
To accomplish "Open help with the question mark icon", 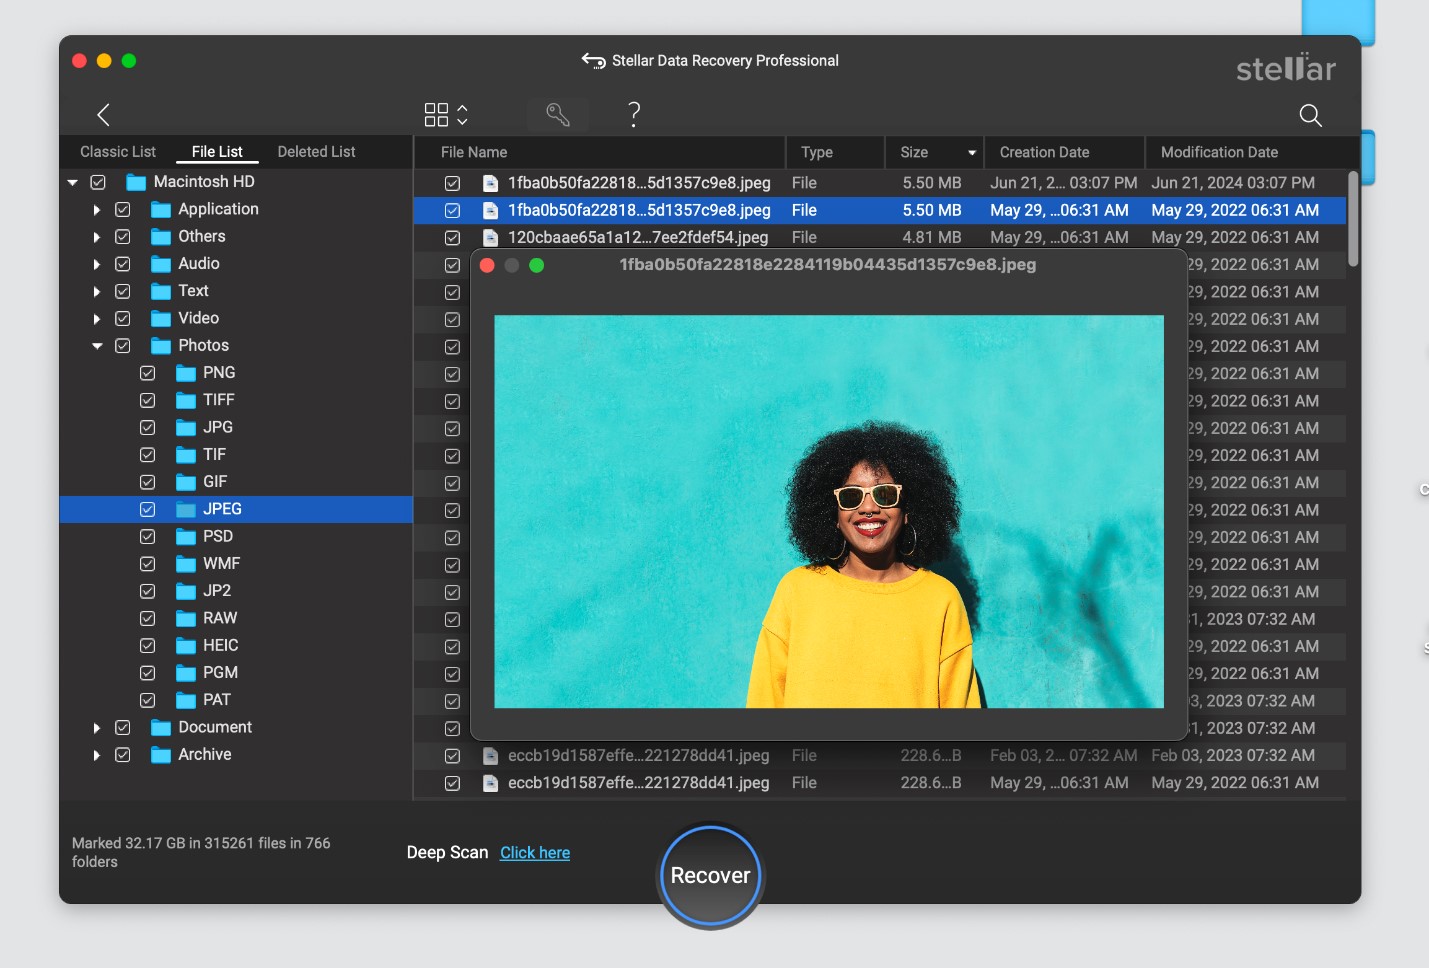I will coord(633,114).
